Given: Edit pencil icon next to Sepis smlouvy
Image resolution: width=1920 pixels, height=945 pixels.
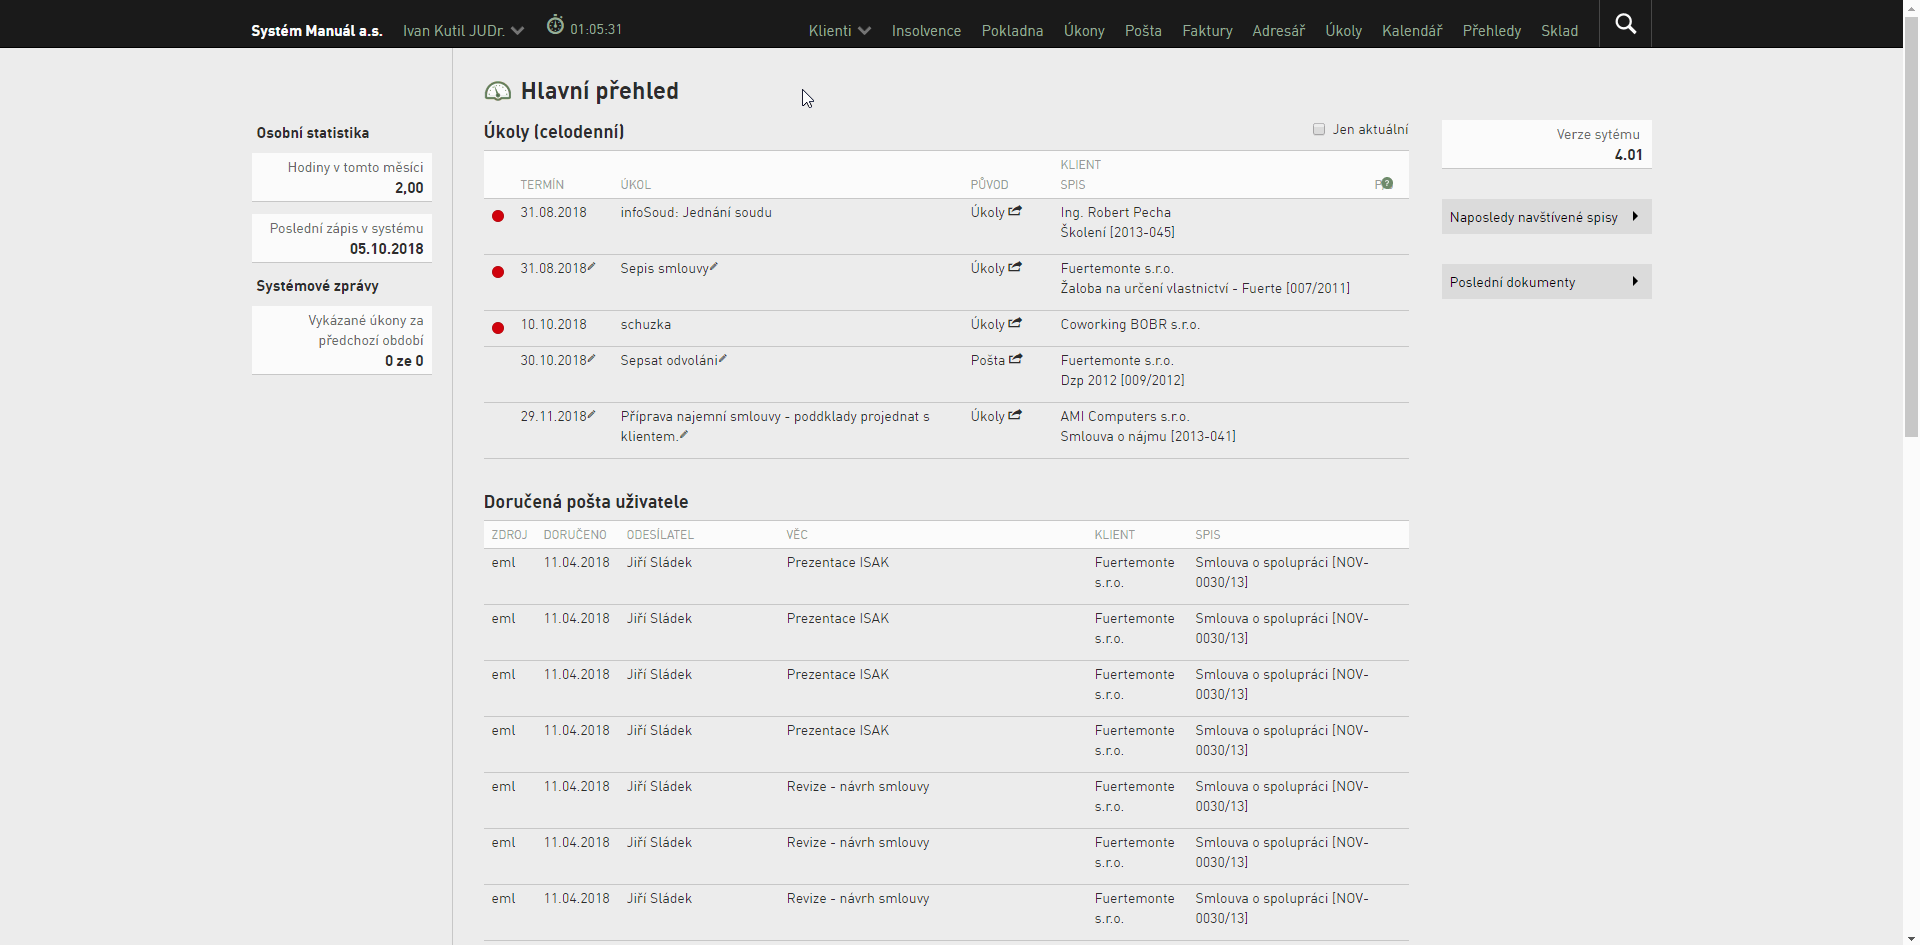Looking at the screenshot, I should pyautogui.click(x=714, y=266).
